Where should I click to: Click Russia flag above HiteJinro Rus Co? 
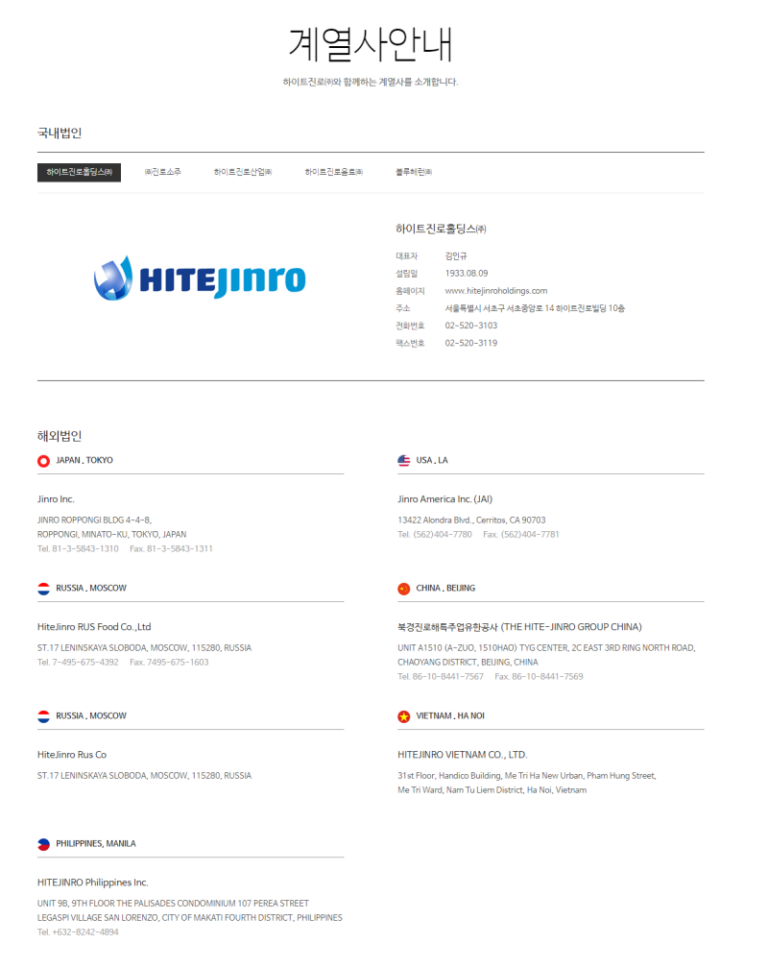tap(43, 716)
